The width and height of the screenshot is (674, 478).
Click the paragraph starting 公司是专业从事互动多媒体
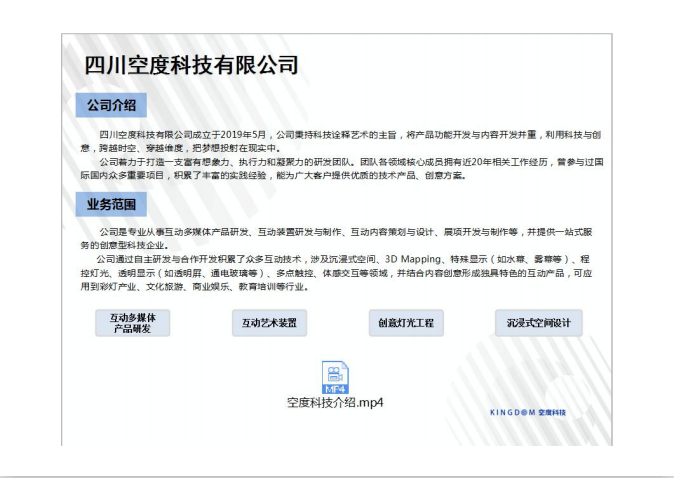pyautogui.click(x=336, y=239)
